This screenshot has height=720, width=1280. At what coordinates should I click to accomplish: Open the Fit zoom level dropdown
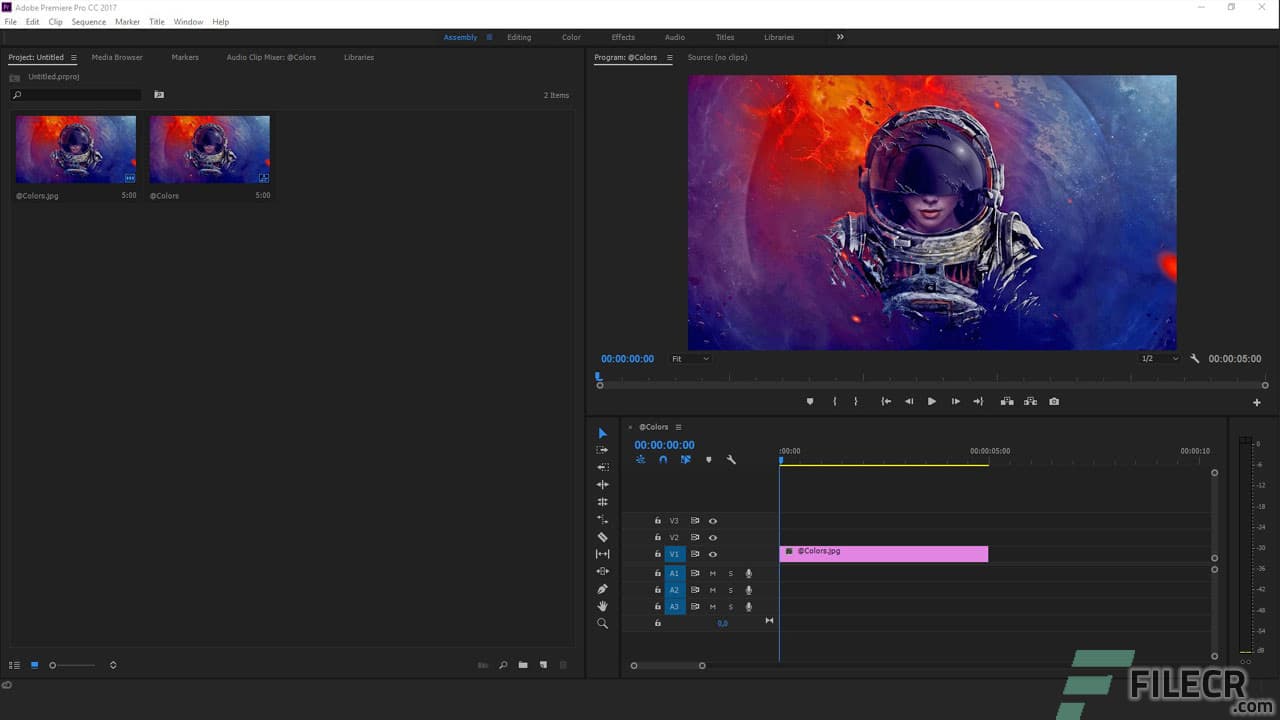[x=690, y=358]
